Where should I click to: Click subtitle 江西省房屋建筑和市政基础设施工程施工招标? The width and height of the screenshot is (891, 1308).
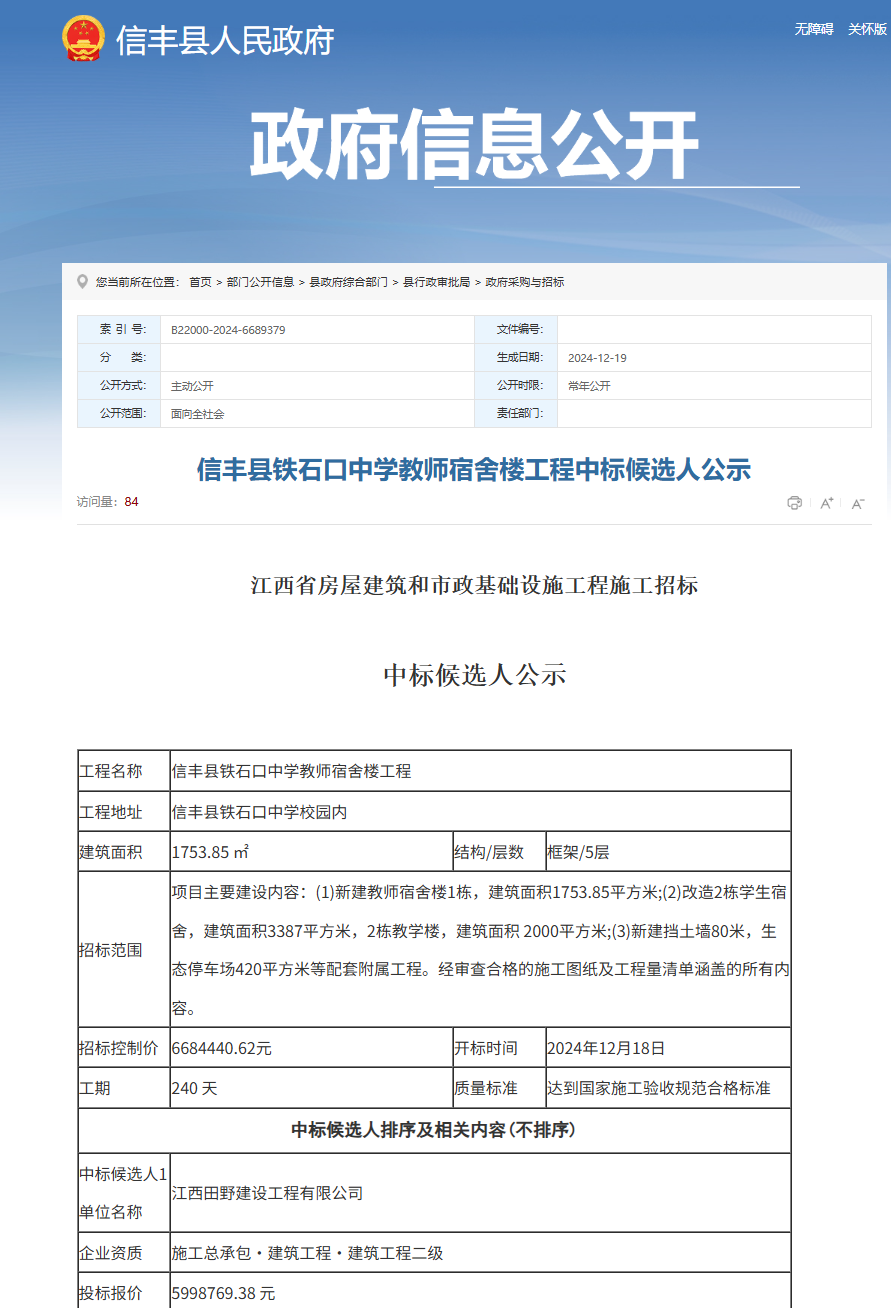tap(474, 586)
